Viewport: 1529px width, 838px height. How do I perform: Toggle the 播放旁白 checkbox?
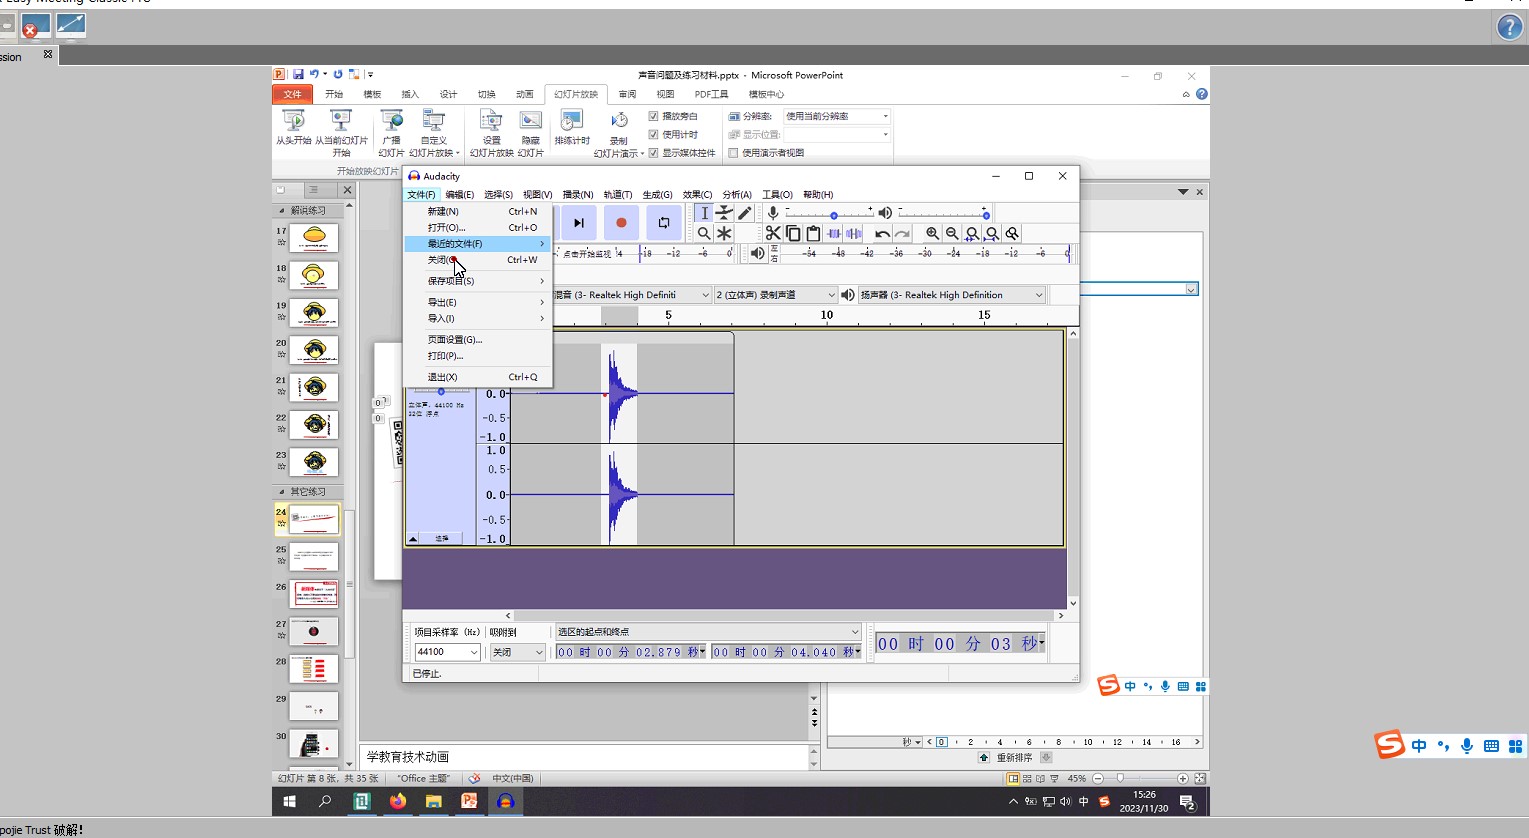(653, 116)
